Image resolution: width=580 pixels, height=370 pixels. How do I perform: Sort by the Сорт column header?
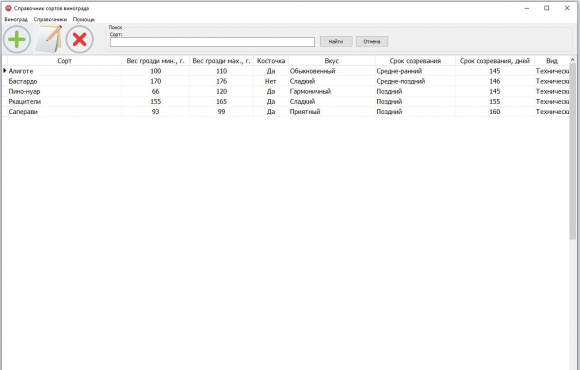[64, 61]
